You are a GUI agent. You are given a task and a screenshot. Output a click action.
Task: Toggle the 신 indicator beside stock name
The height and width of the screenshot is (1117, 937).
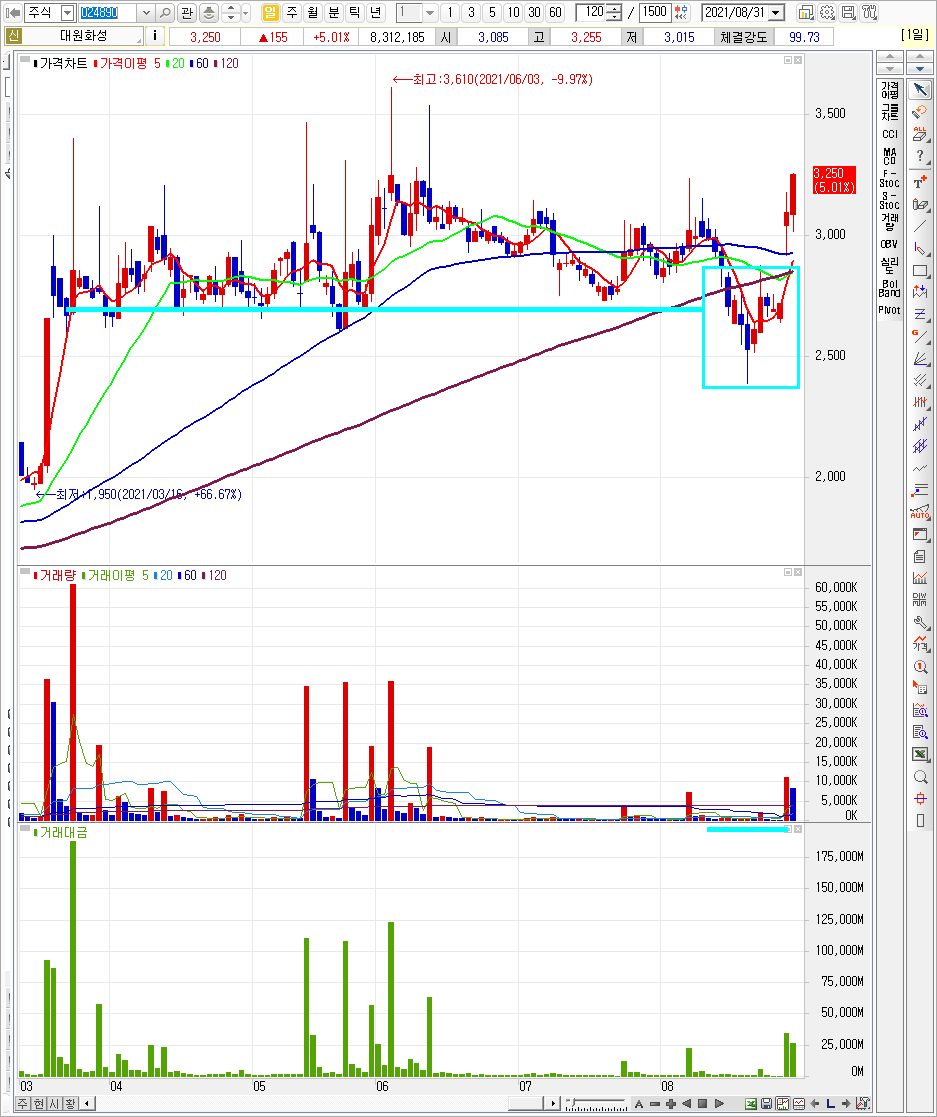[14, 36]
